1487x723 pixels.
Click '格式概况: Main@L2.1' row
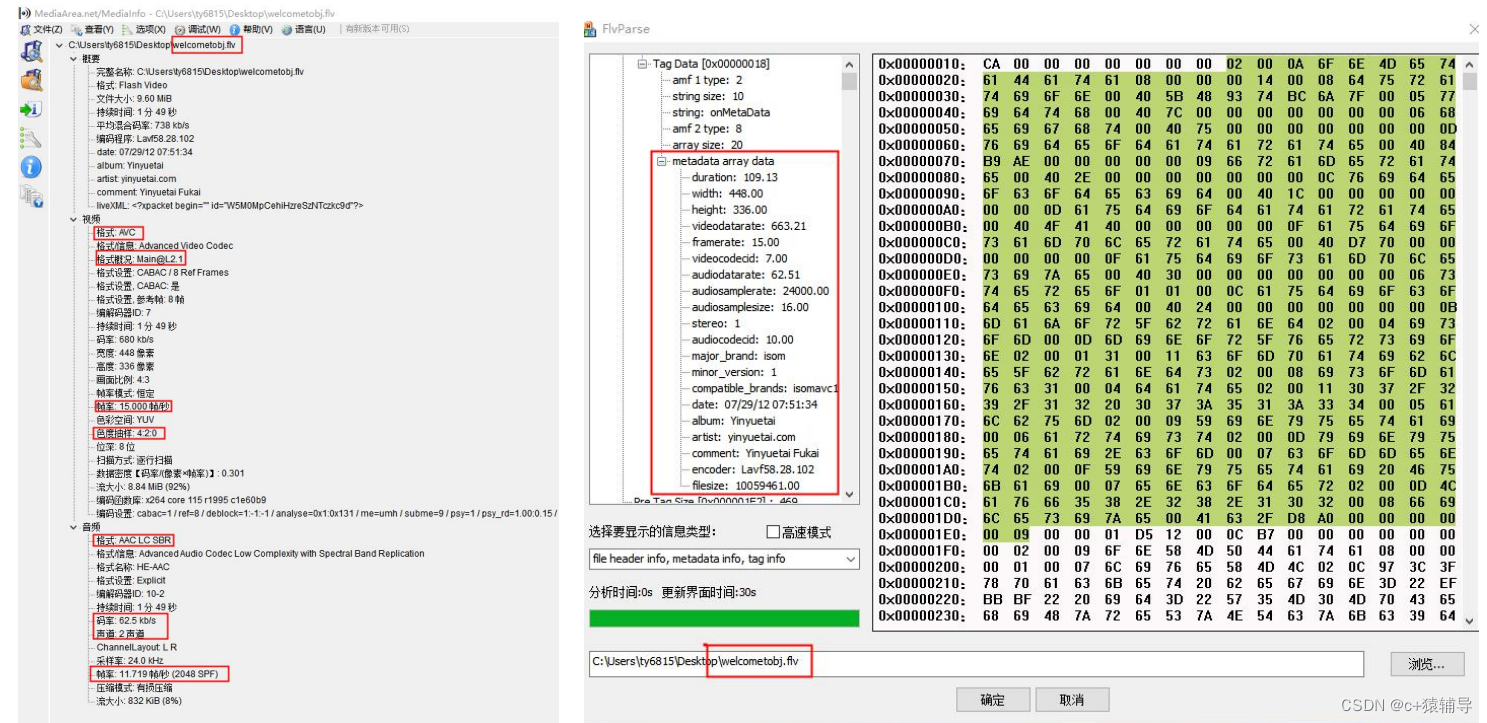coord(140,258)
